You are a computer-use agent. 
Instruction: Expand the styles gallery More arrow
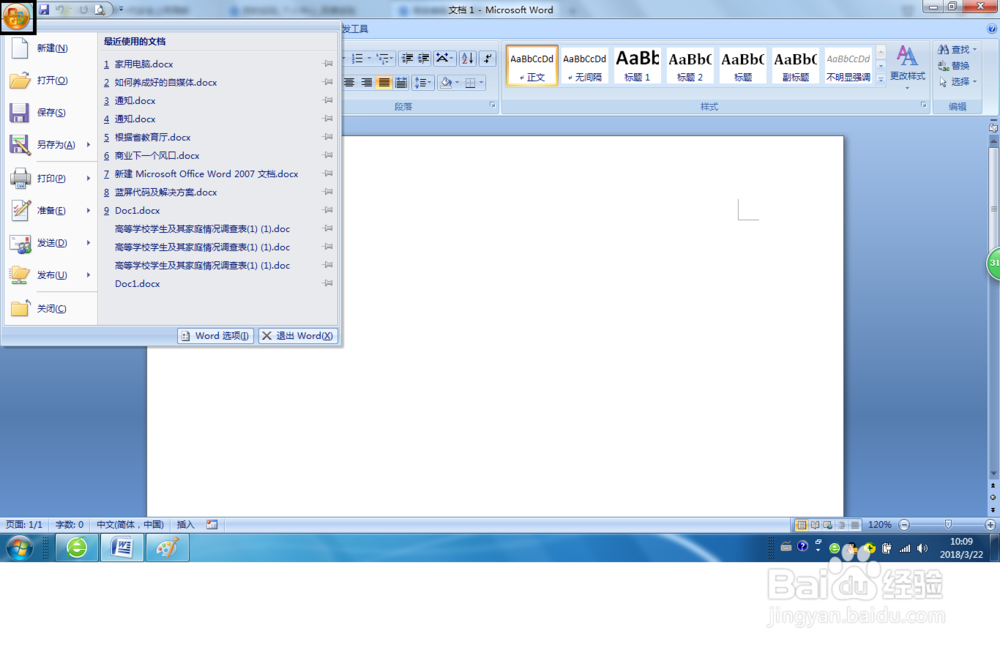pos(881,79)
